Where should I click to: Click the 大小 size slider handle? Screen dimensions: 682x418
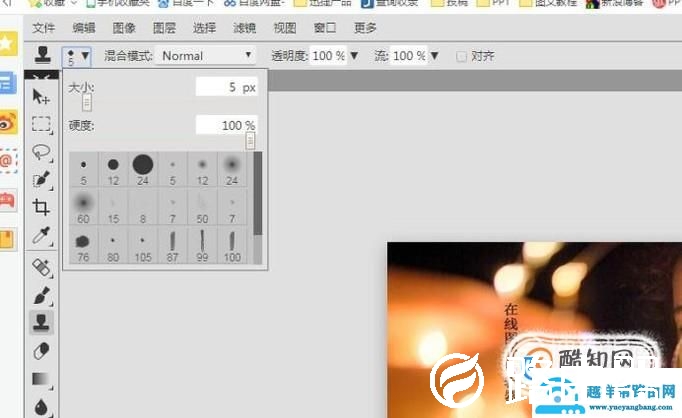tap(87, 102)
